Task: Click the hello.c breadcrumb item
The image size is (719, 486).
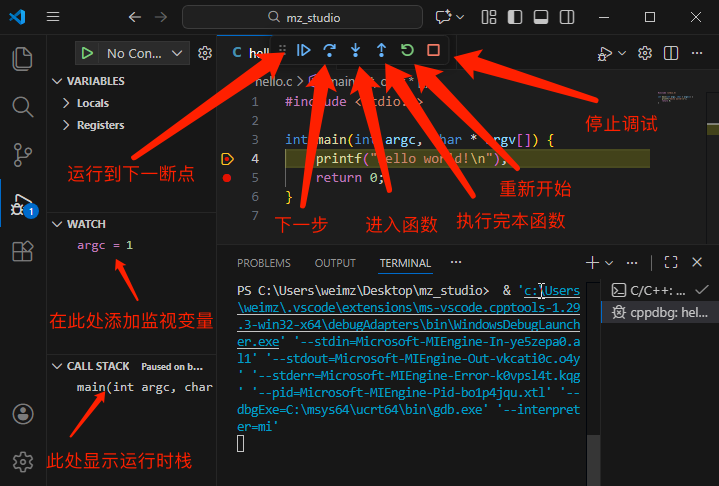Action: click(273, 82)
